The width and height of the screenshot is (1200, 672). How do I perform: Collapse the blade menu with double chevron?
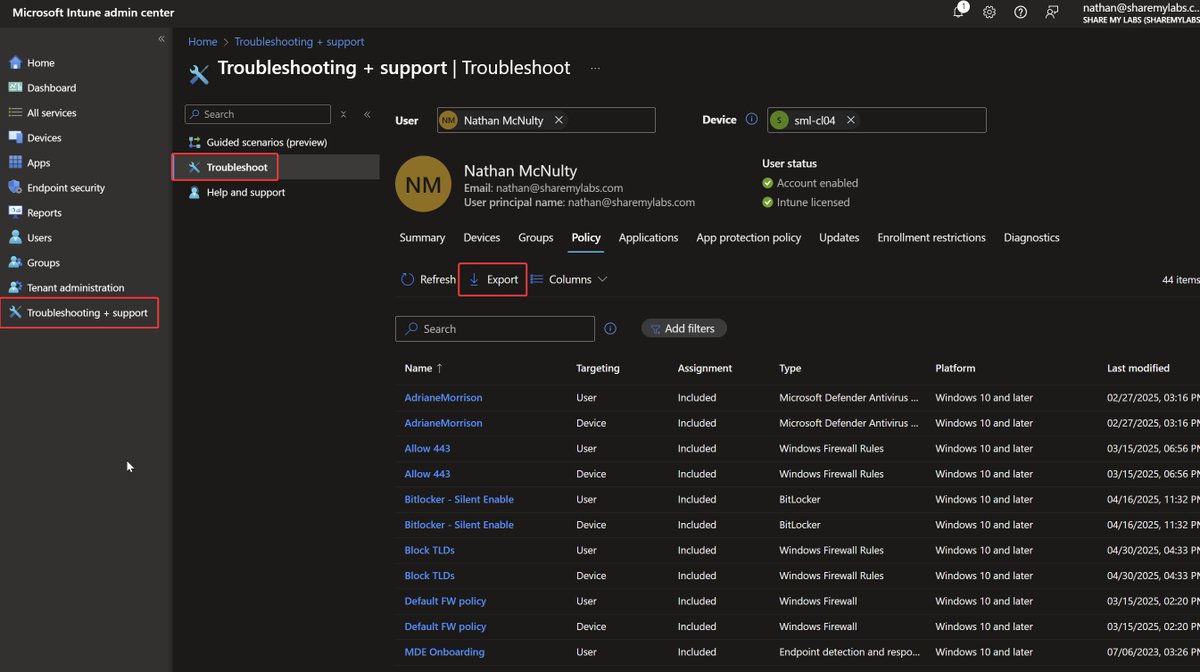(367, 114)
